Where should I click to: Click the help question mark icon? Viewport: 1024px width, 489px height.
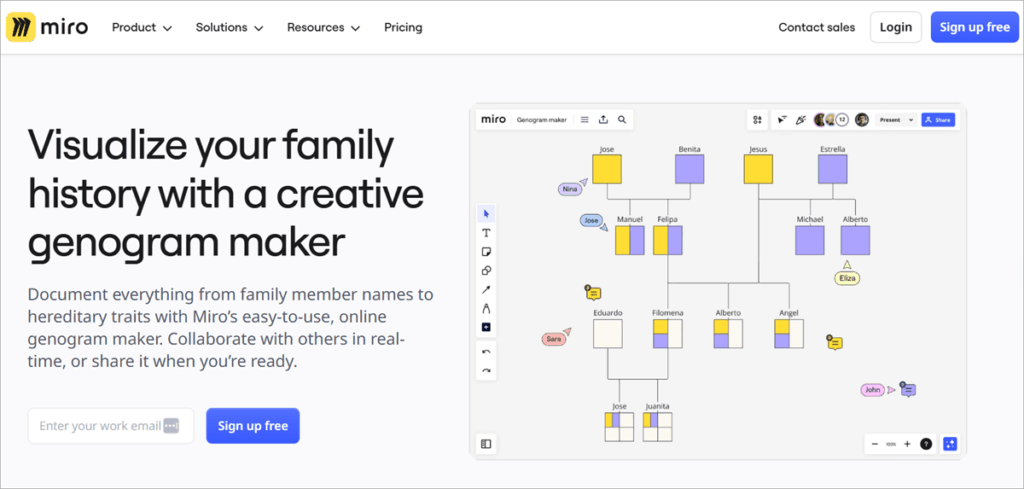click(x=926, y=444)
